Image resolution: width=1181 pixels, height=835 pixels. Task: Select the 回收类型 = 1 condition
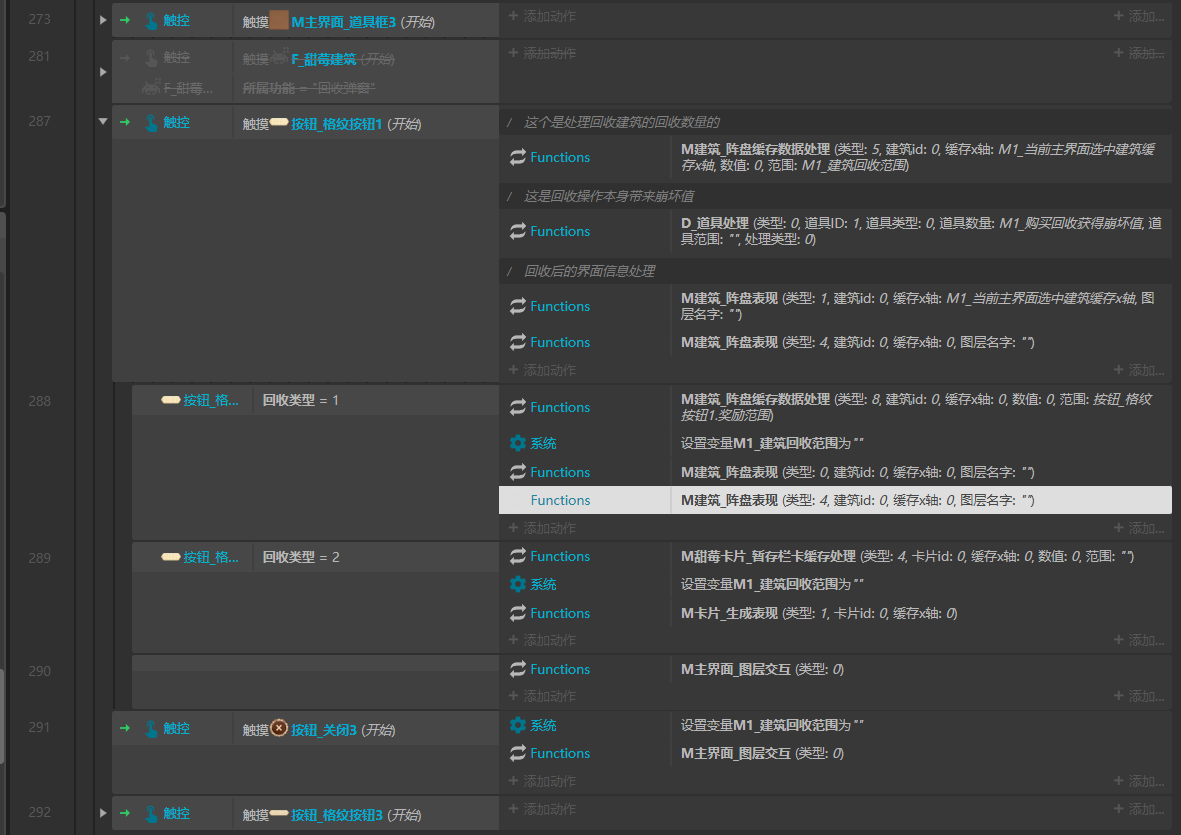click(x=300, y=400)
